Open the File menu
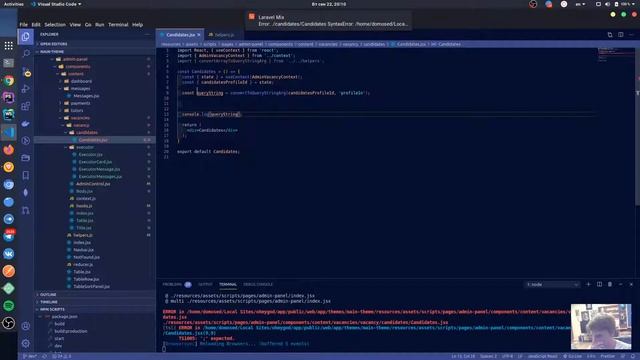This screenshot has height=360, width=640. click(x=24, y=25)
